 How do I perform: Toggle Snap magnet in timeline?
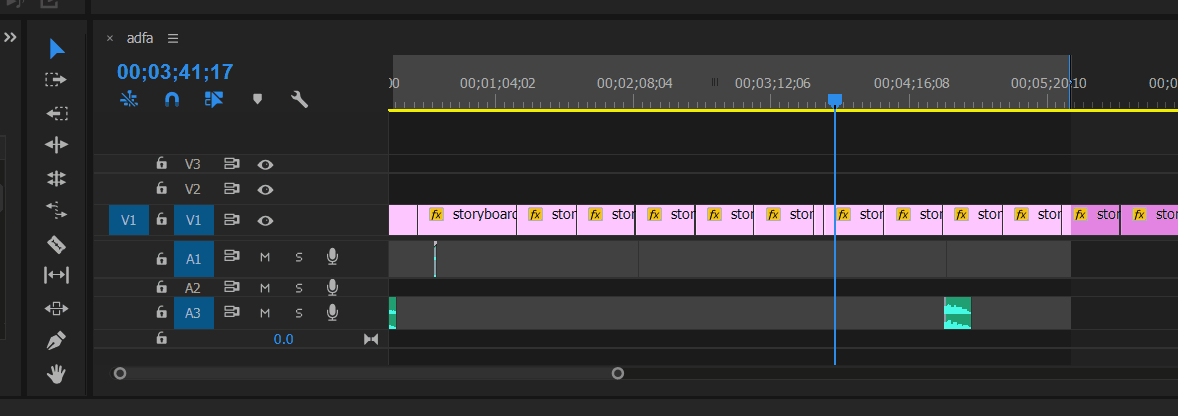click(172, 99)
